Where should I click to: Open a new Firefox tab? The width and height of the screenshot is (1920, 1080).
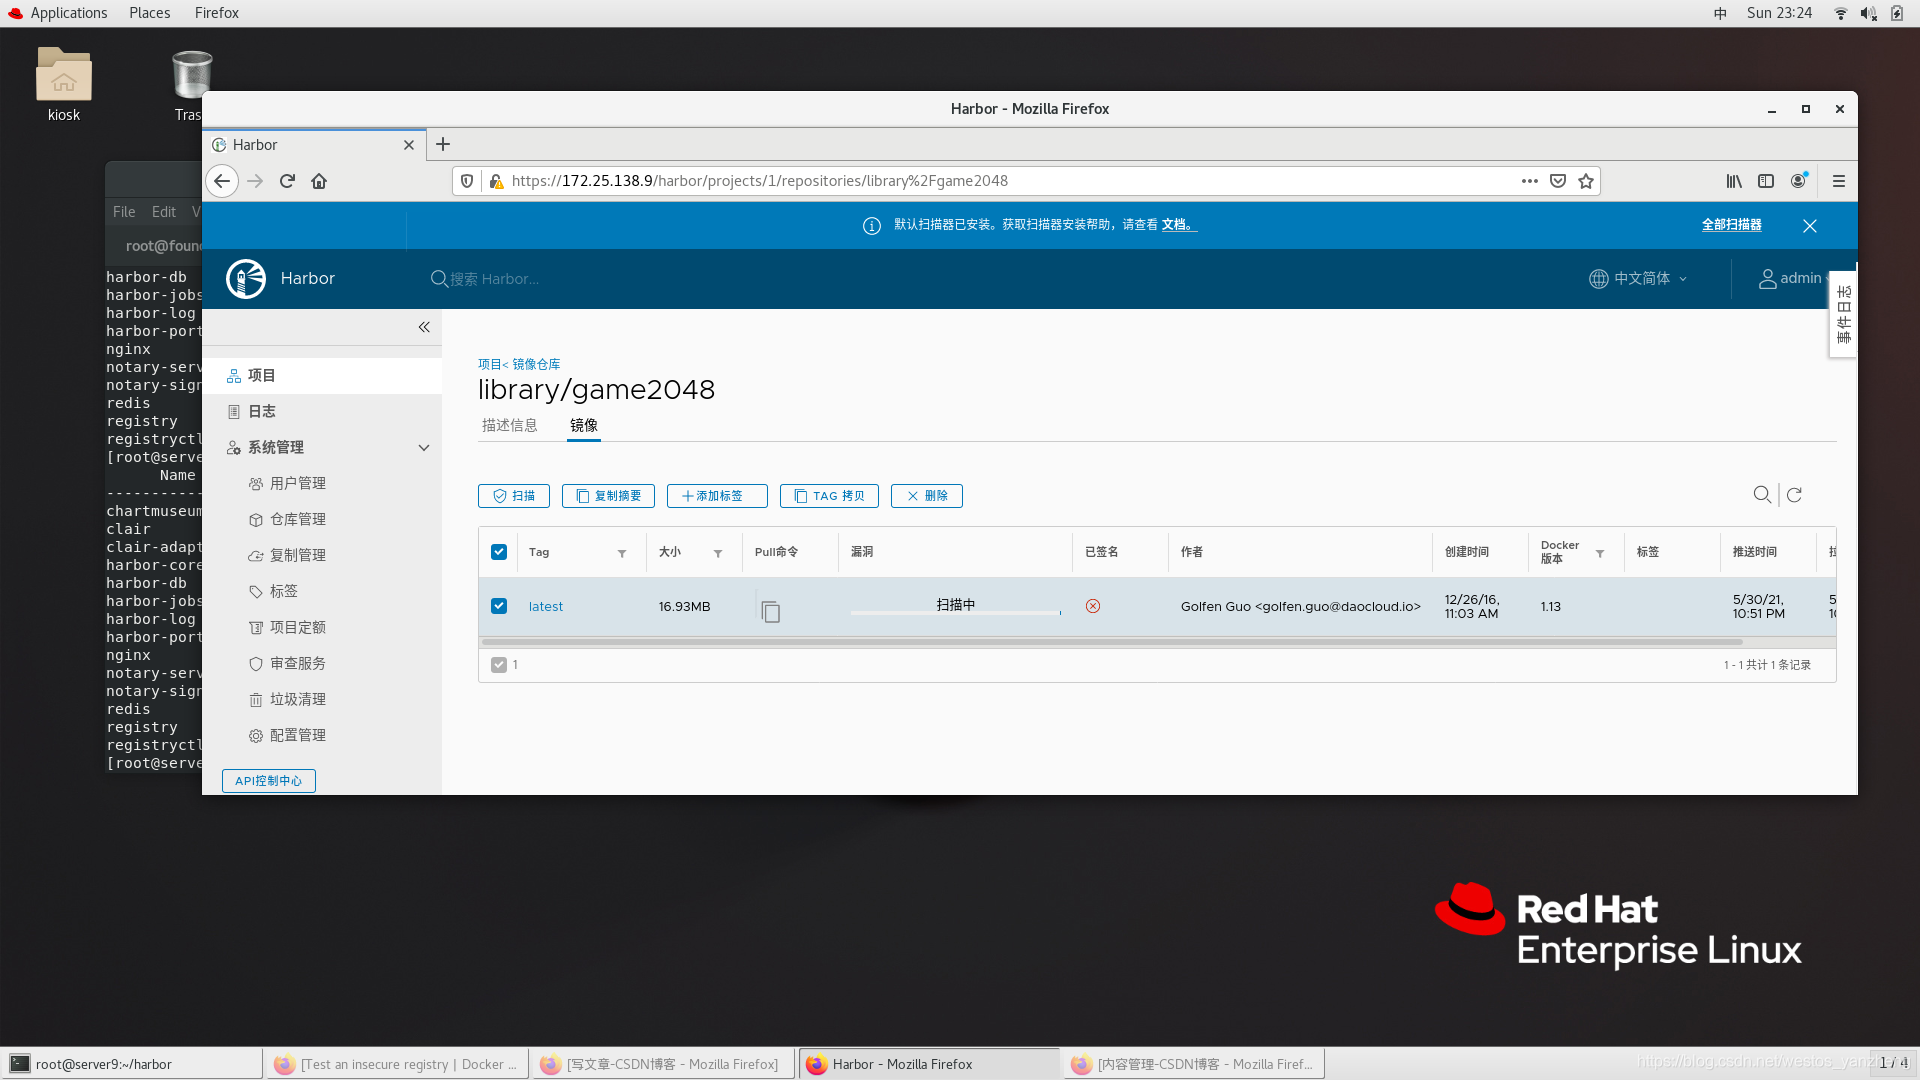pyautogui.click(x=443, y=144)
